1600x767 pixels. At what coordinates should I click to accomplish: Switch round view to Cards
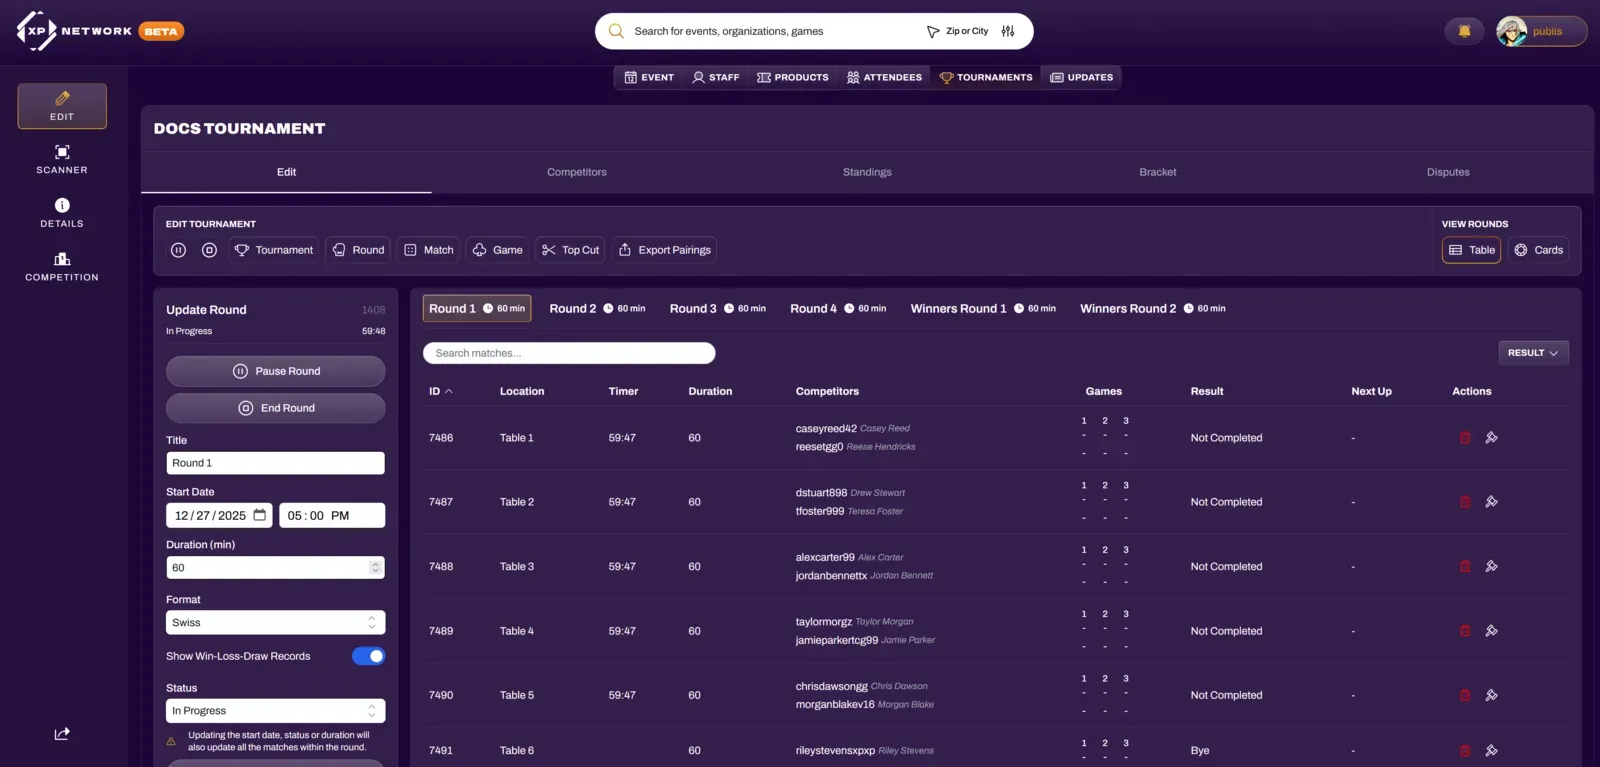1538,250
